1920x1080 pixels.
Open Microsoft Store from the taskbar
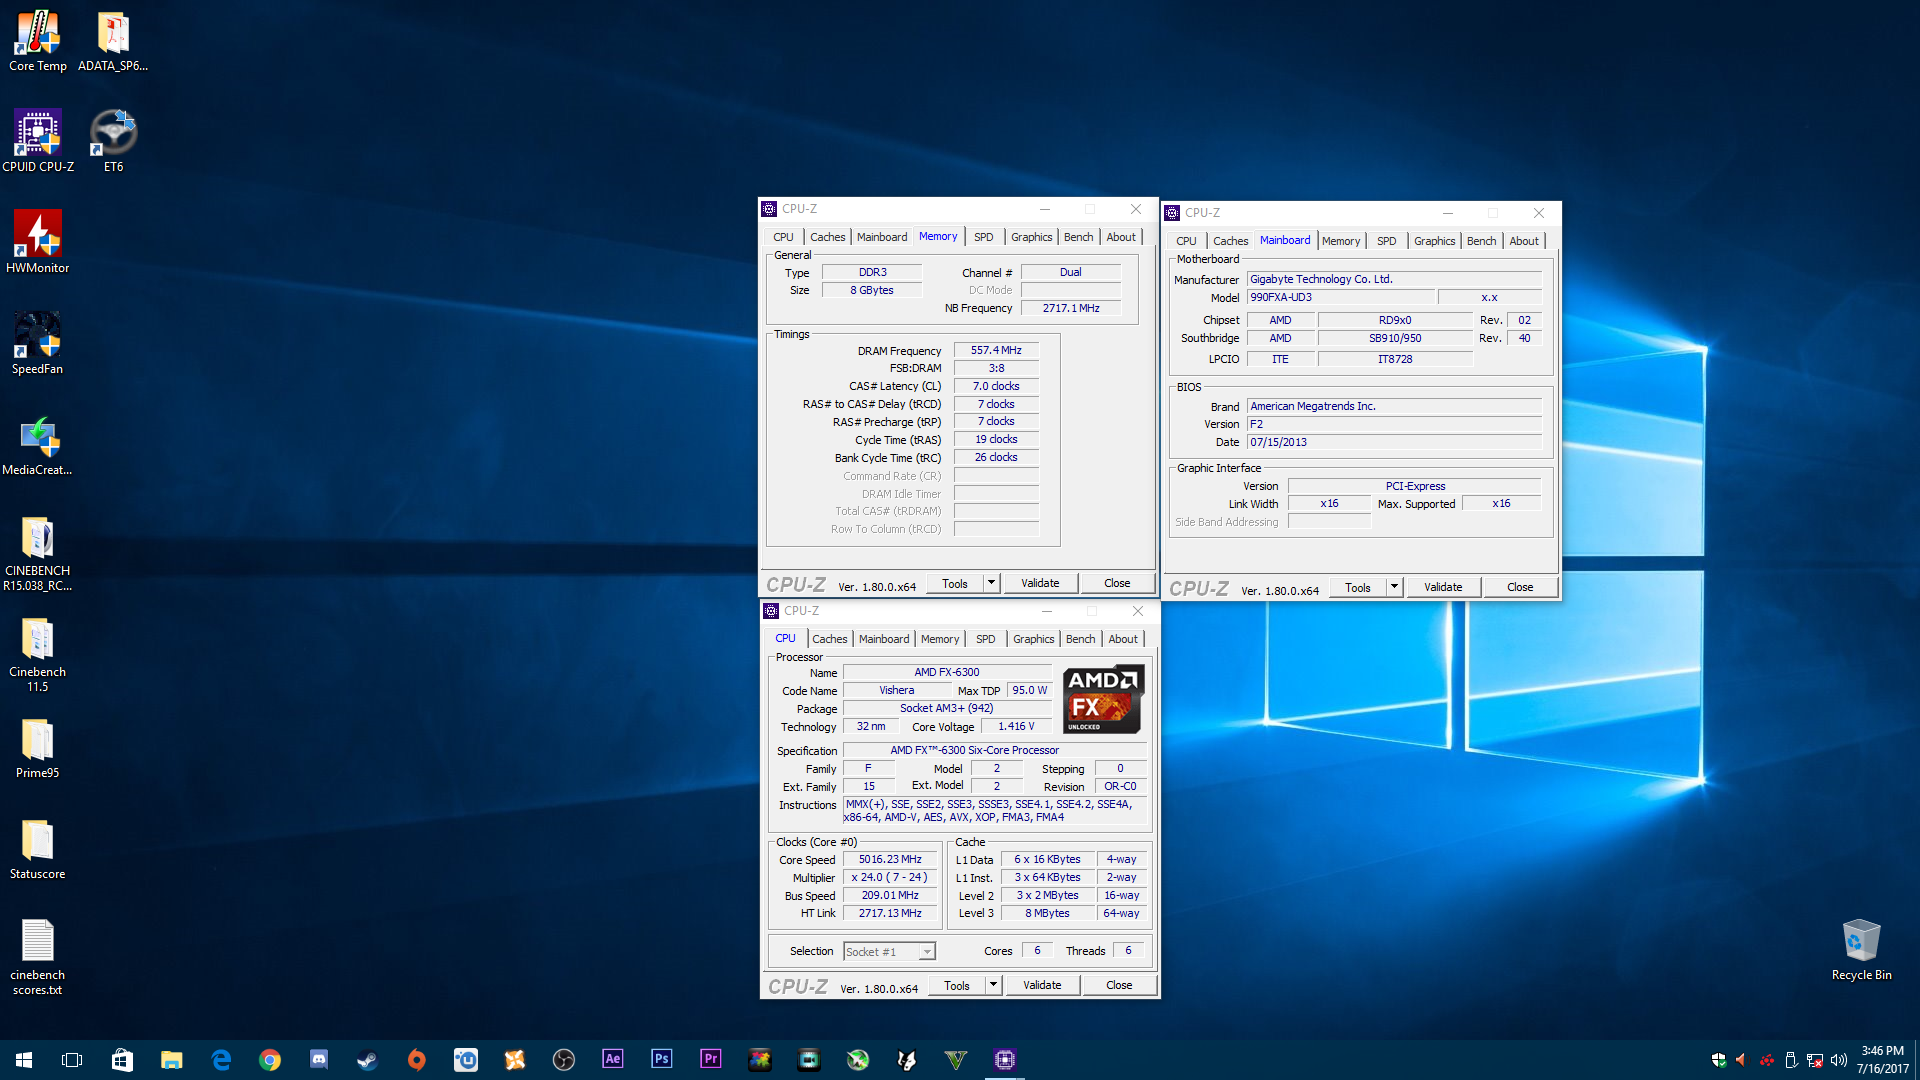122,1060
